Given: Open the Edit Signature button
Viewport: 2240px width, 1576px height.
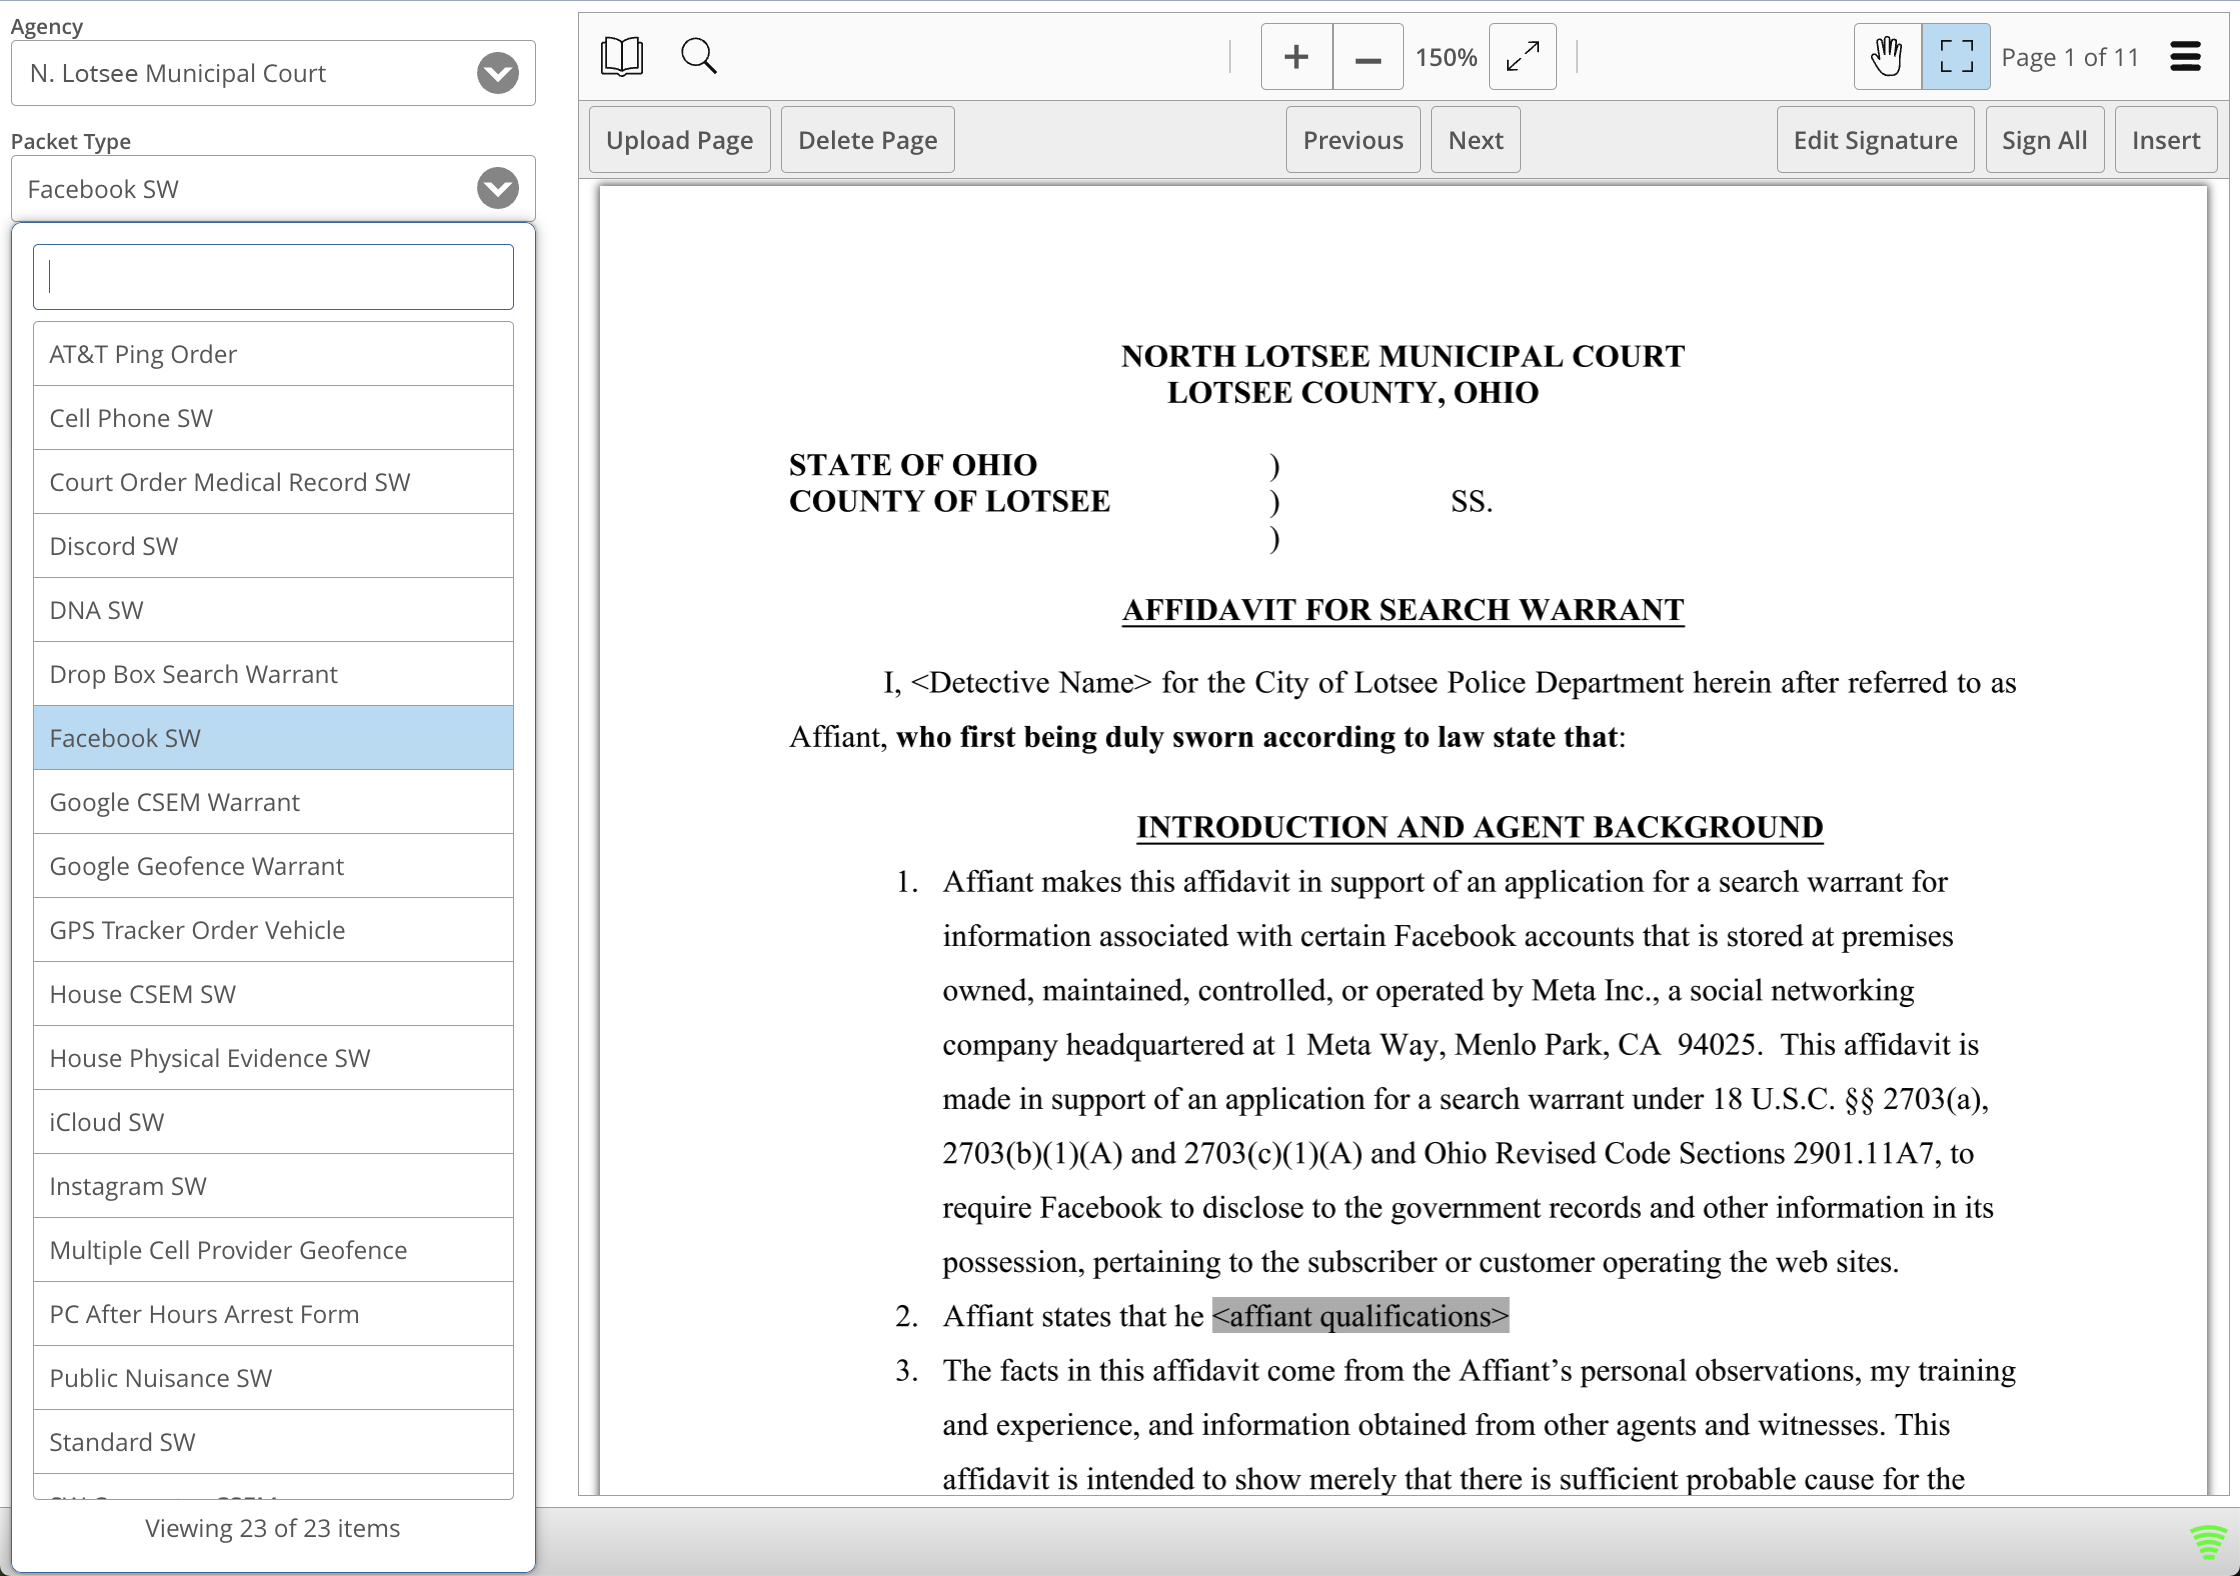Looking at the screenshot, I should [x=1875, y=140].
